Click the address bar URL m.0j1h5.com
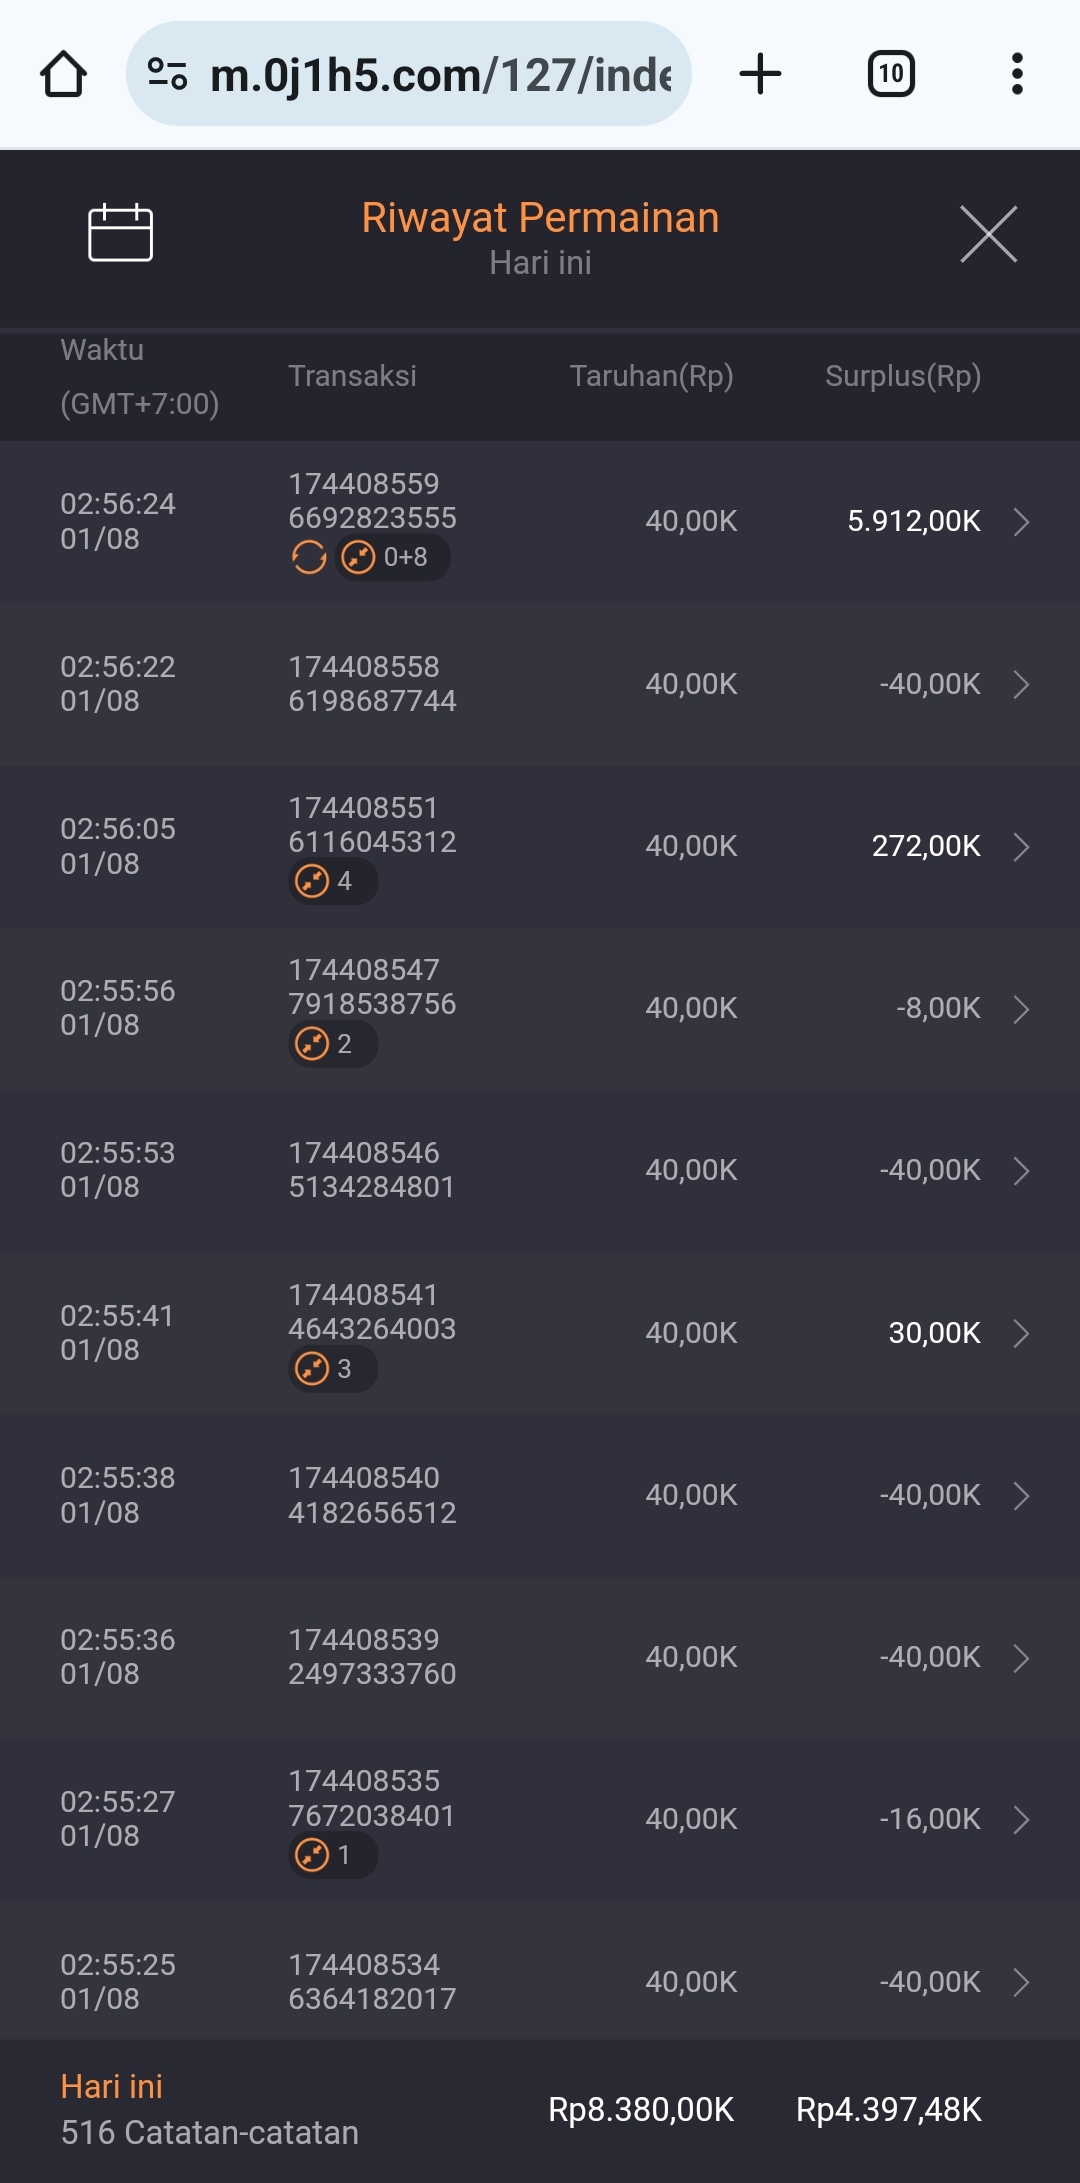This screenshot has width=1080, height=2183. (440, 75)
